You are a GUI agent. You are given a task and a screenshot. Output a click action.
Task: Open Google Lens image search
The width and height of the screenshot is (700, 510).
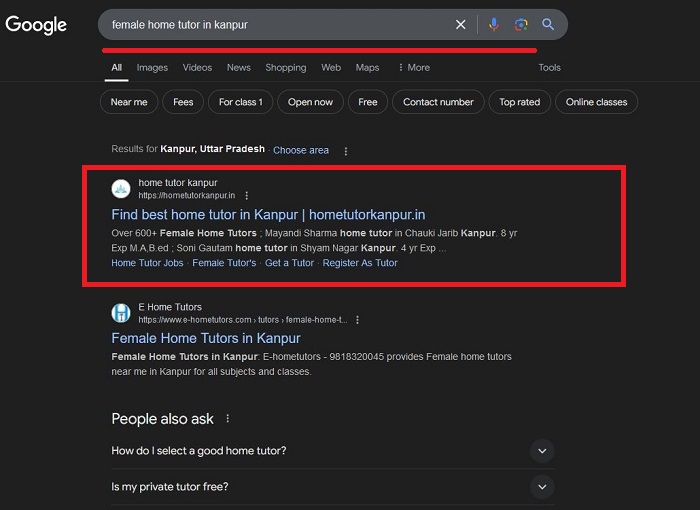tap(521, 25)
